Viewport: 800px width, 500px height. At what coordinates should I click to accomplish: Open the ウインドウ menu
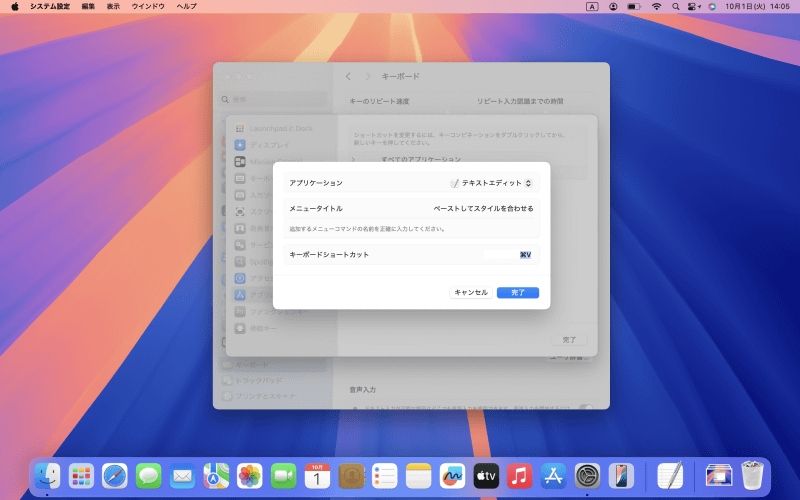tap(148, 7)
